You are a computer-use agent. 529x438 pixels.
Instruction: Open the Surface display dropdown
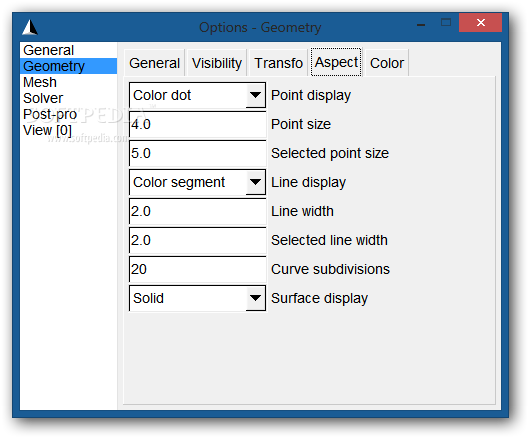pos(197,298)
